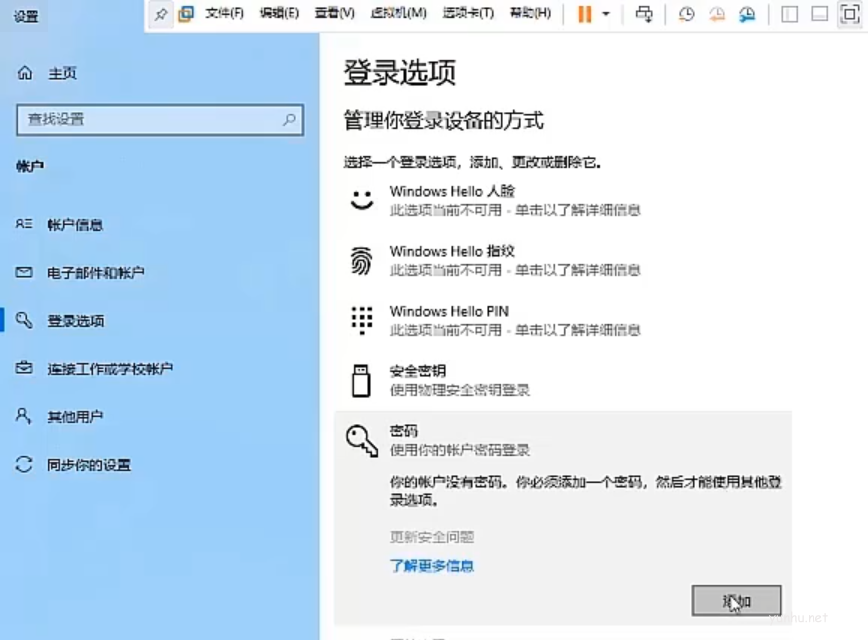Image resolution: width=868 pixels, height=640 pixels.
Task: Suspend the virtual machine with the pause icon
Action: coord(583,14)
